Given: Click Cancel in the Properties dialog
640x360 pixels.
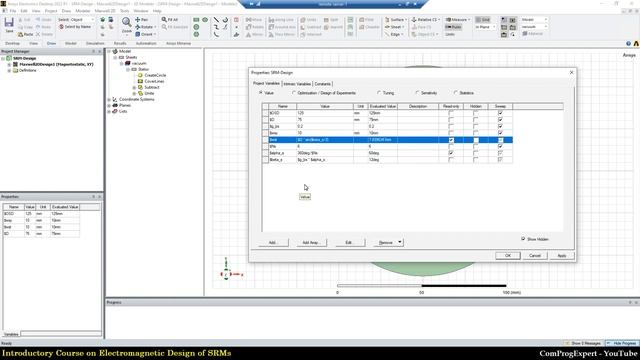Looking at the screenshot, I should coord(535,256).
